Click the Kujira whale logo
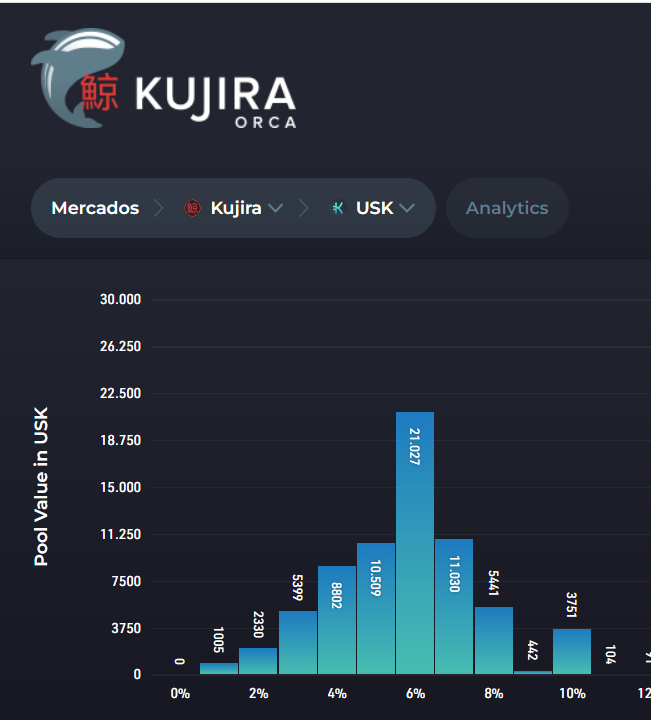651x720 pixels. pos(77,78)
